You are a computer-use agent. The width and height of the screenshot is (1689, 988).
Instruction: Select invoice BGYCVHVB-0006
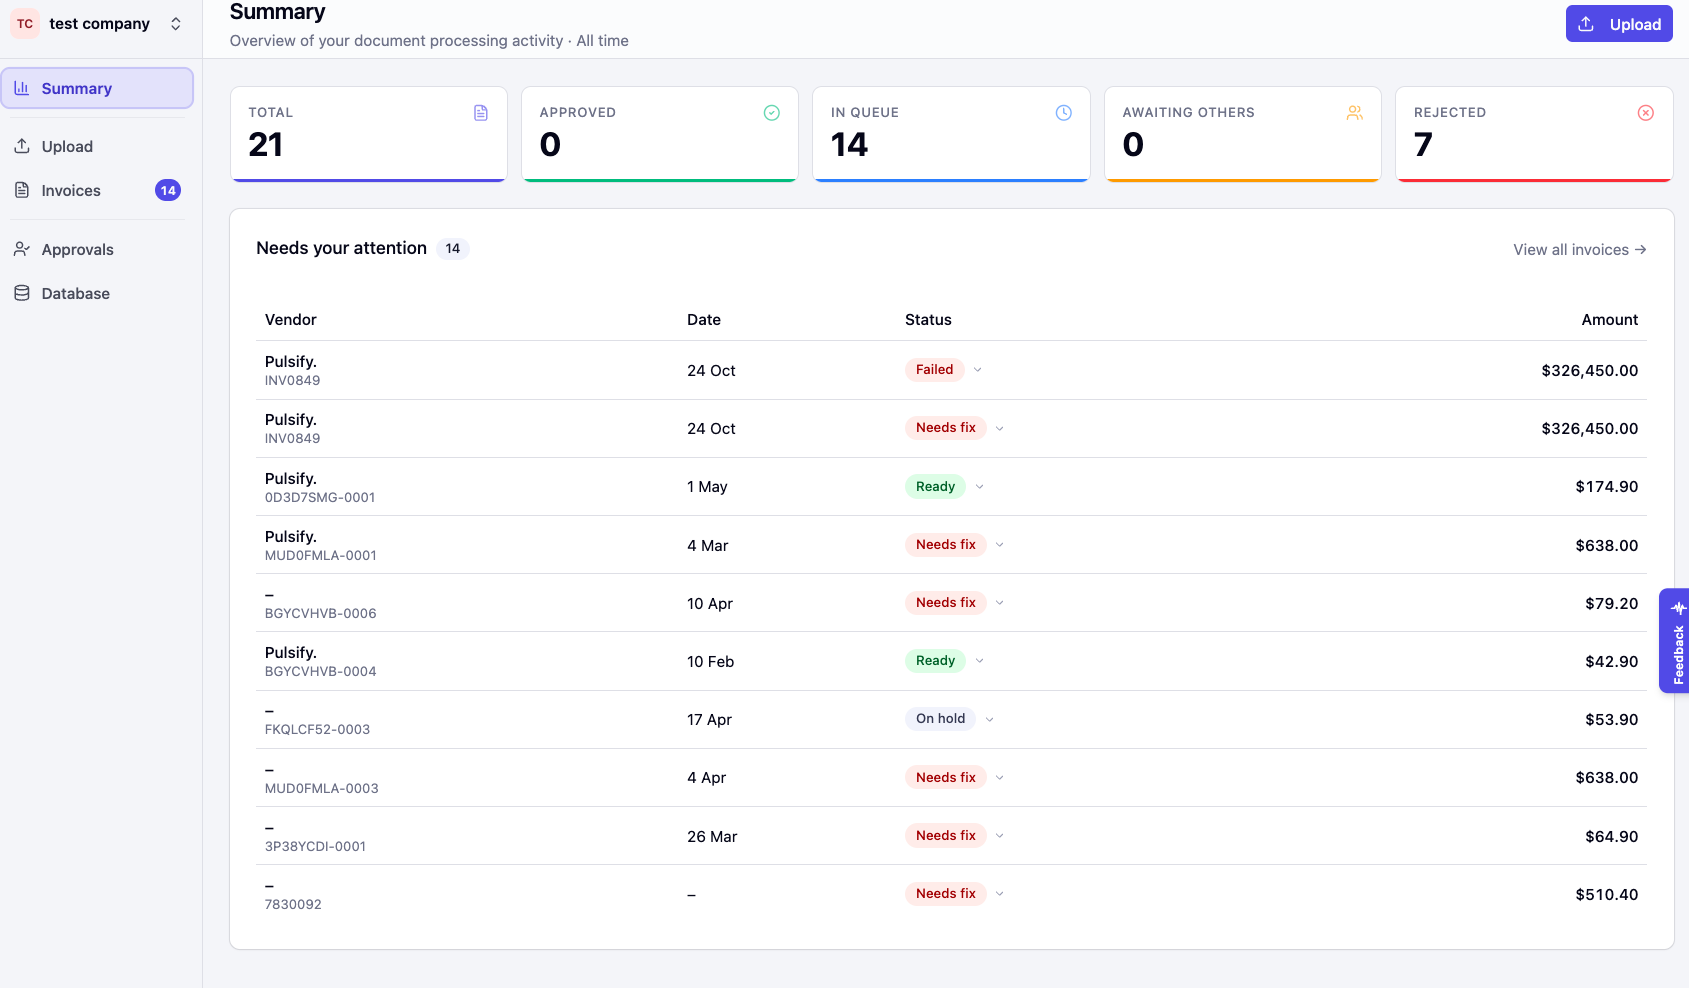click(321, 613)
